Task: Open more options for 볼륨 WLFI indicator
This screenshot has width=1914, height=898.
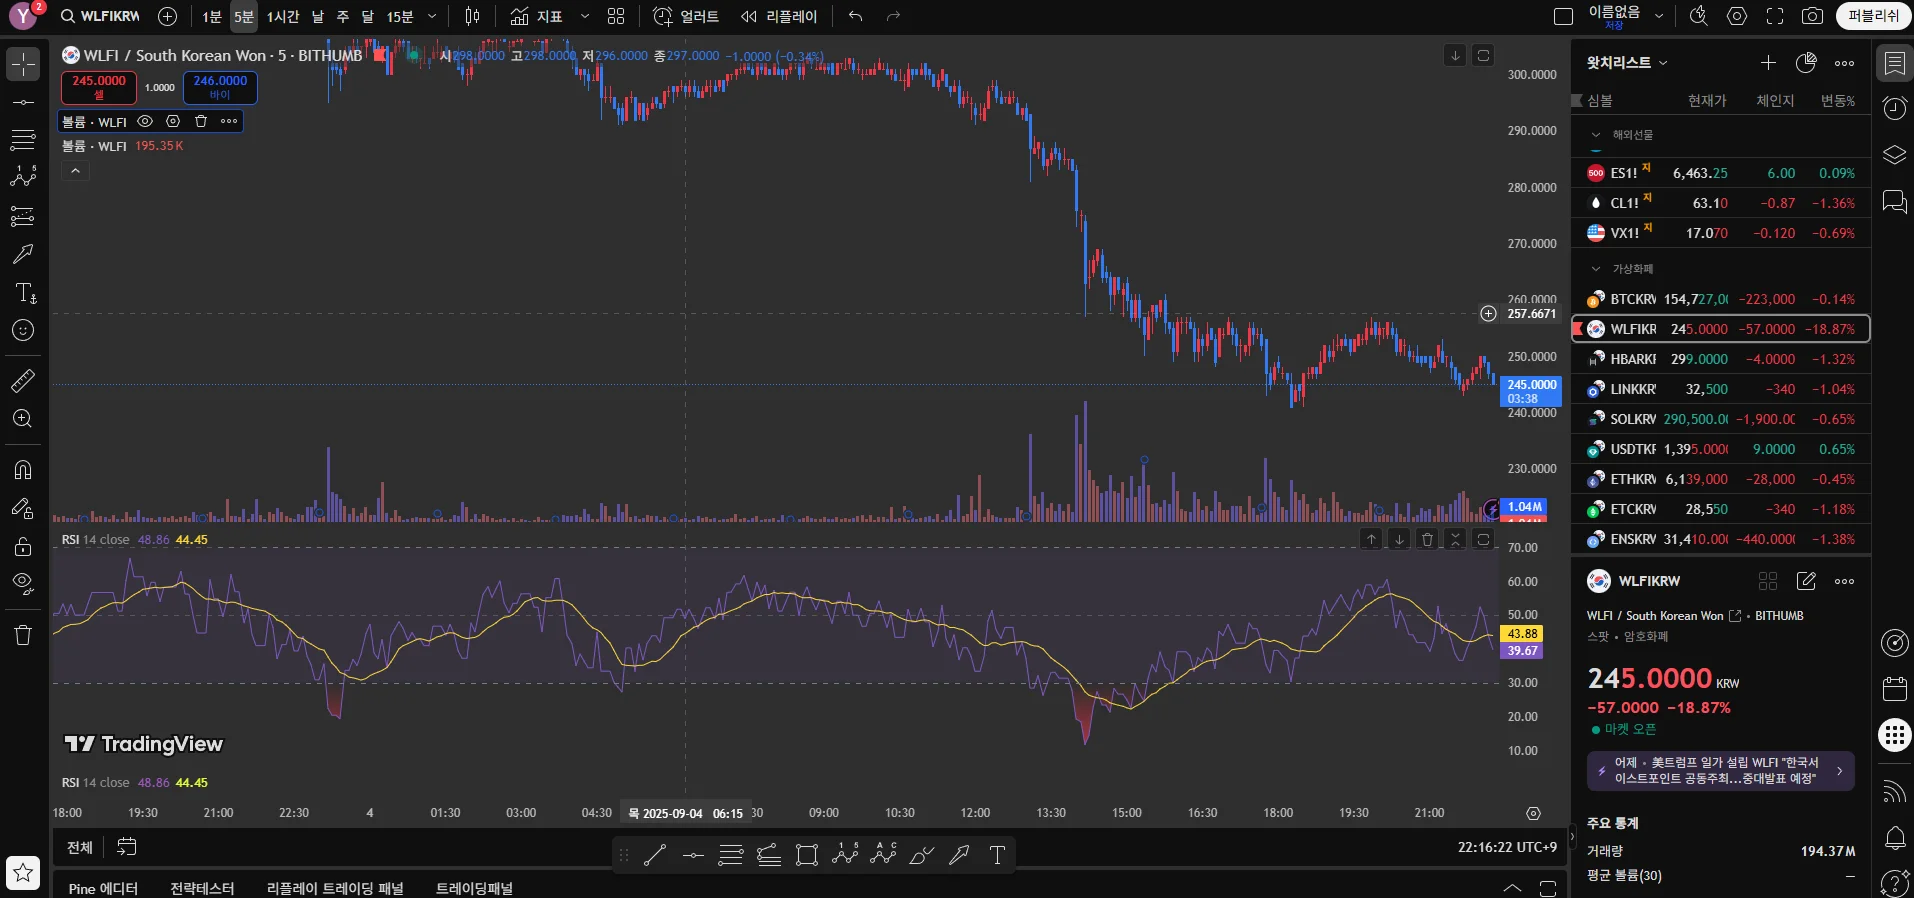Action: click(x=229, y=121)
